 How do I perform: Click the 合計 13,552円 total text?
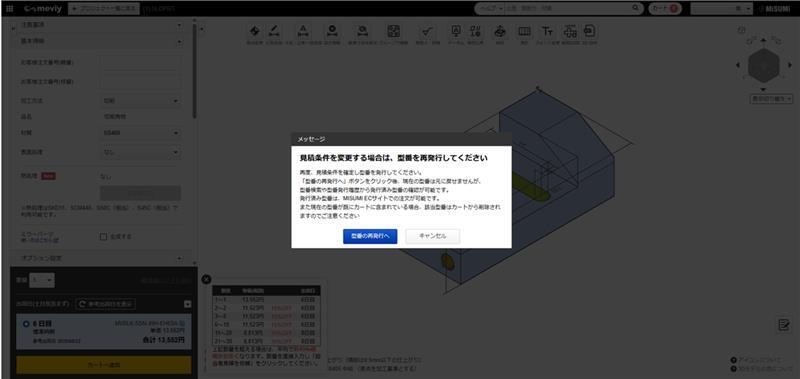coord(164,340)
